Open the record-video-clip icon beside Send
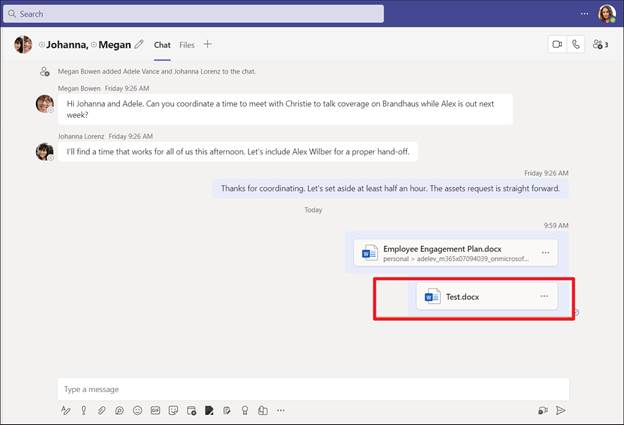 (x=543, y=410)
